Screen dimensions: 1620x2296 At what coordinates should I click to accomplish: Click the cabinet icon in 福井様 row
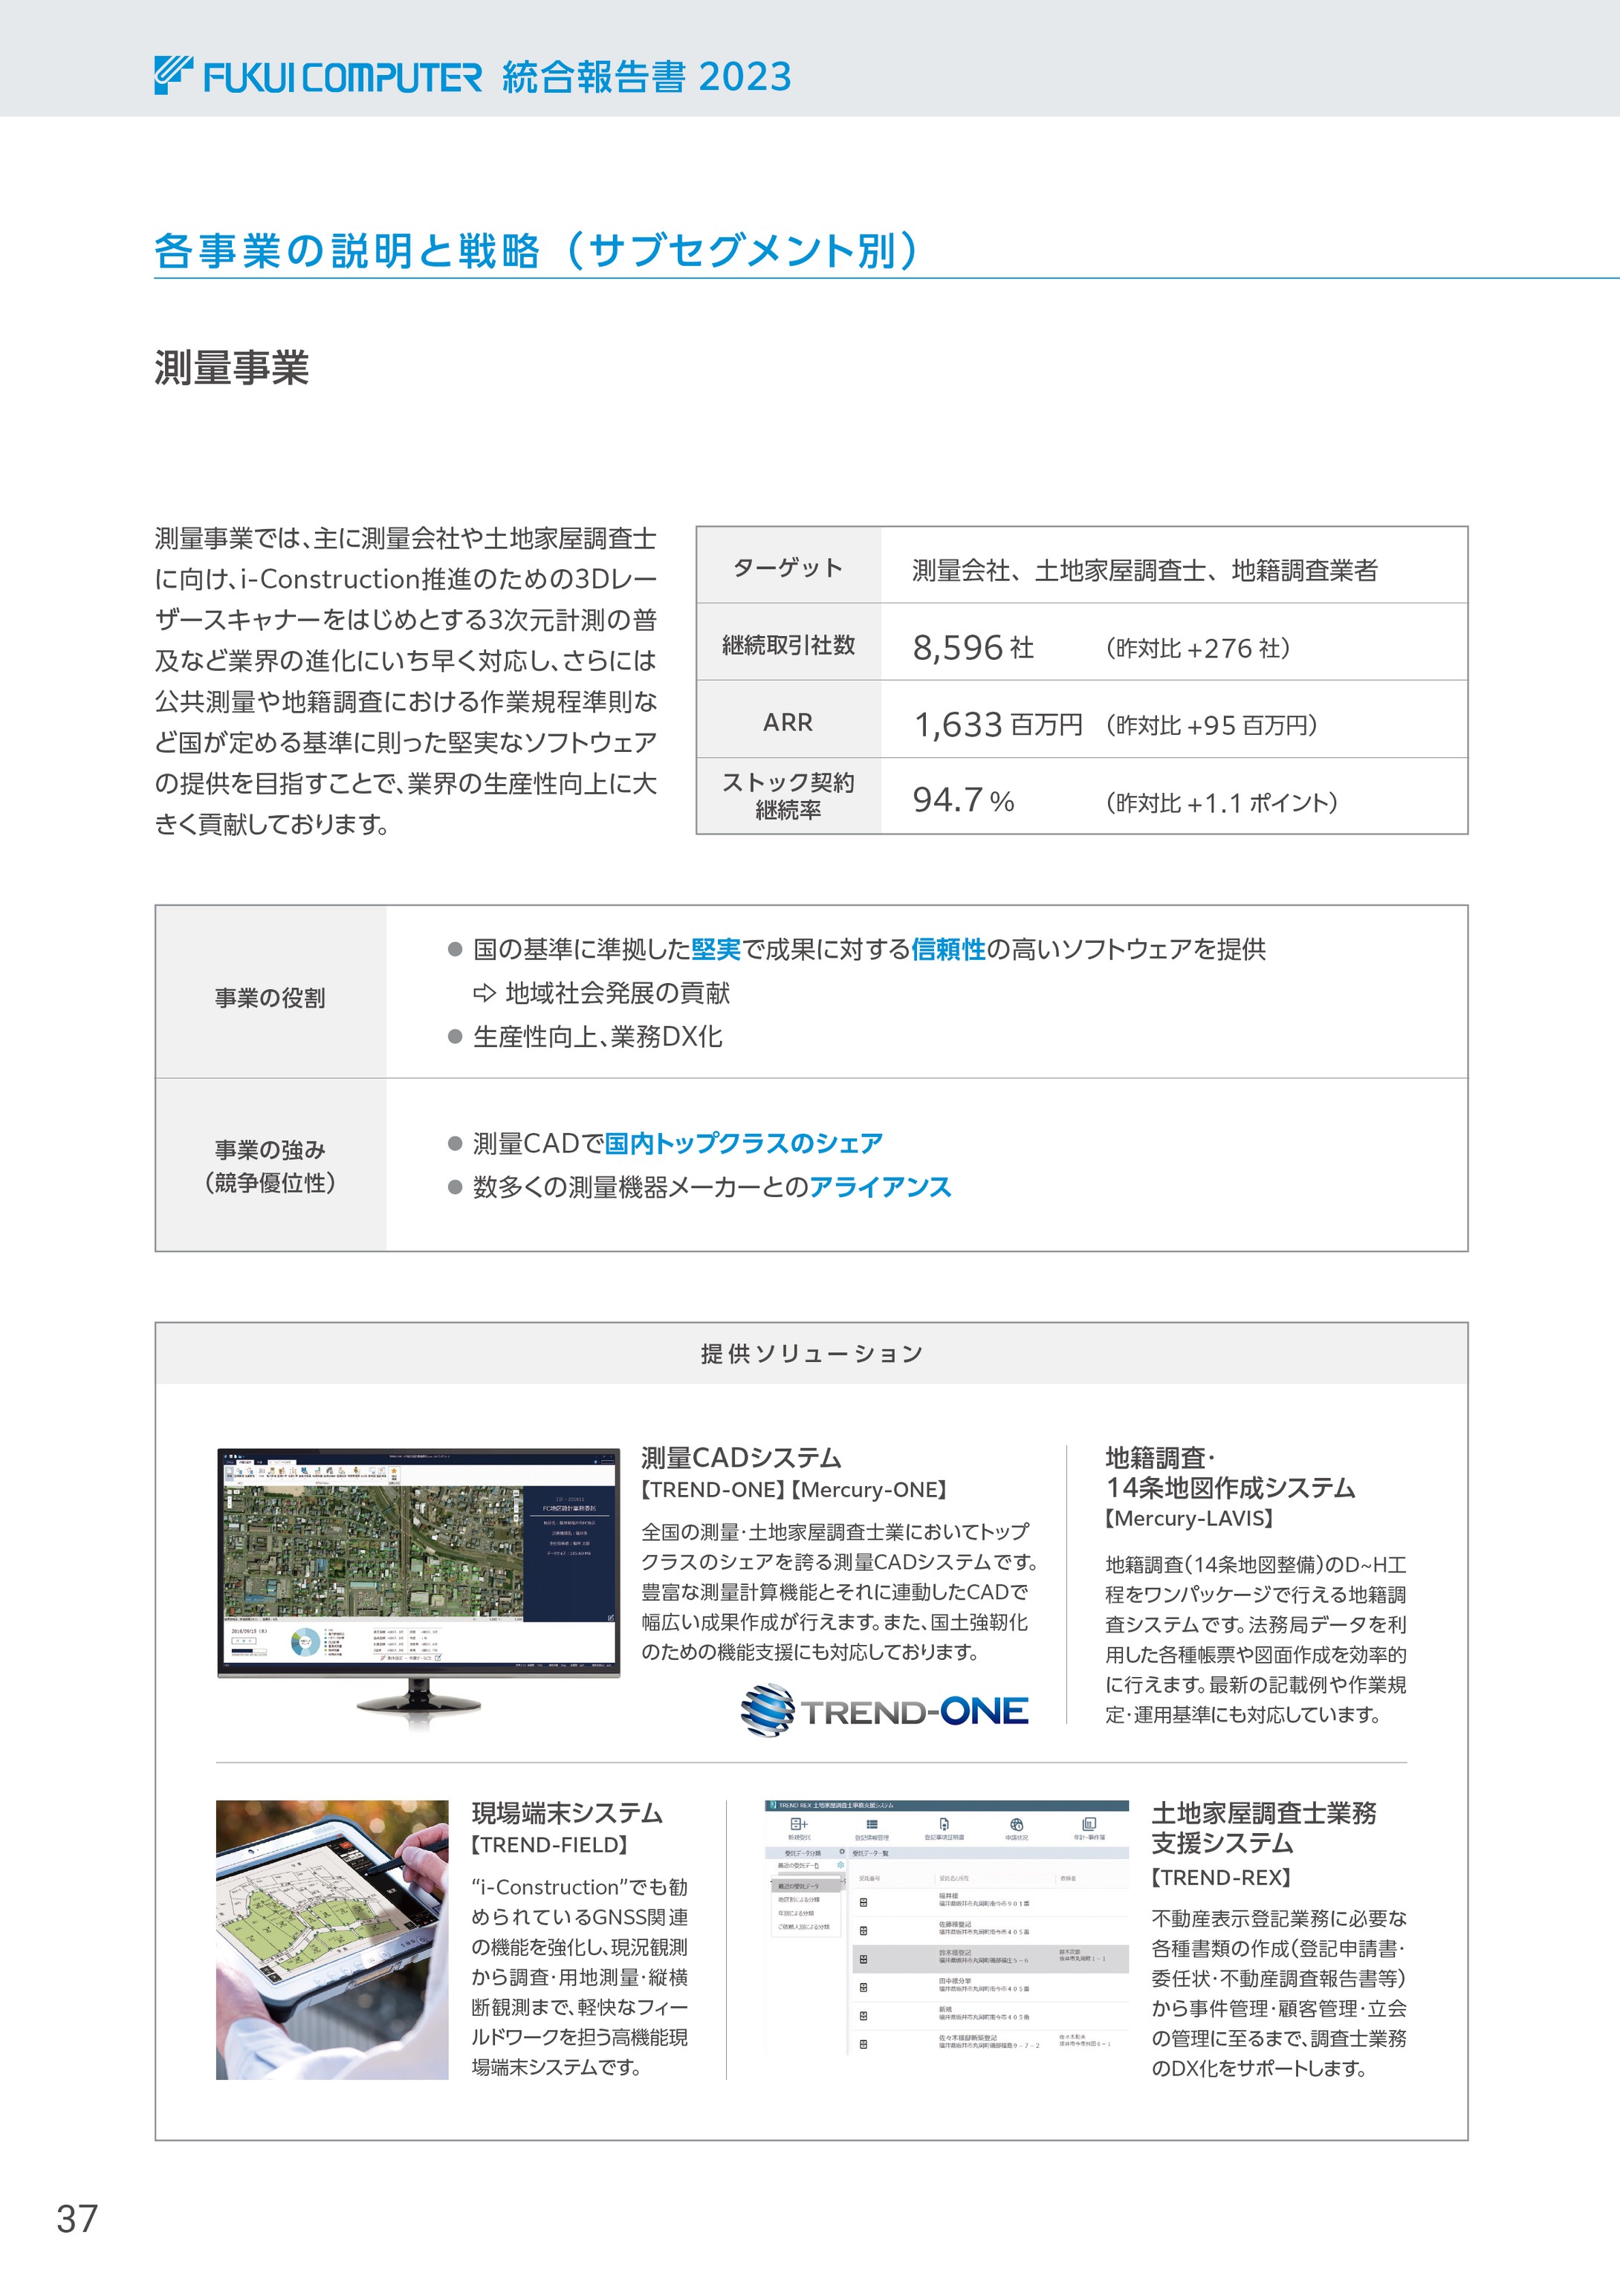pyautogui.click(x=864, y=1903)
